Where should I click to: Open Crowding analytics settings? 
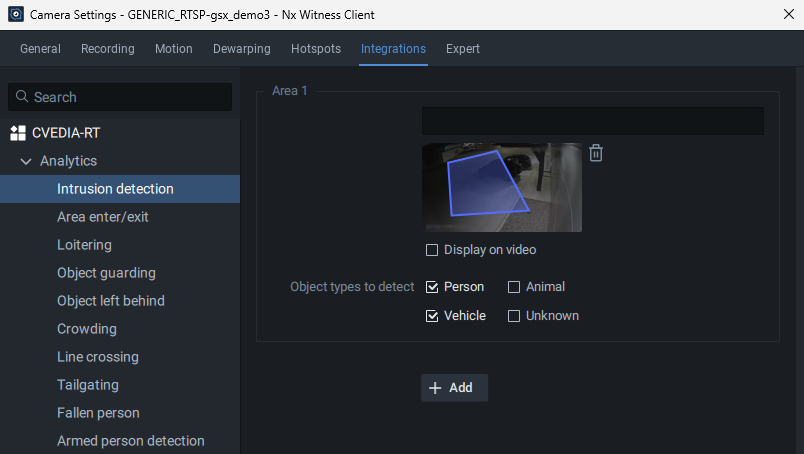[x=120, y=329]
